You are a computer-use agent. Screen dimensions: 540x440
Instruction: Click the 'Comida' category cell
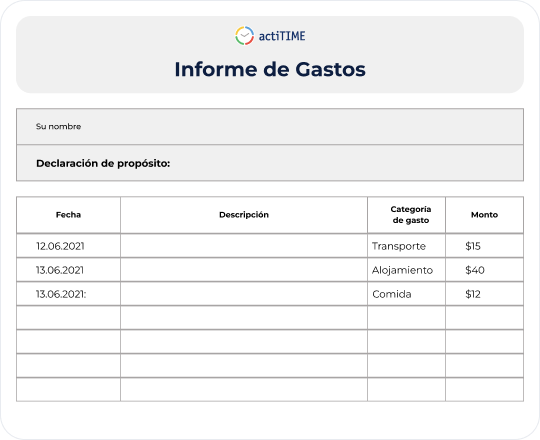click(406, 294)
